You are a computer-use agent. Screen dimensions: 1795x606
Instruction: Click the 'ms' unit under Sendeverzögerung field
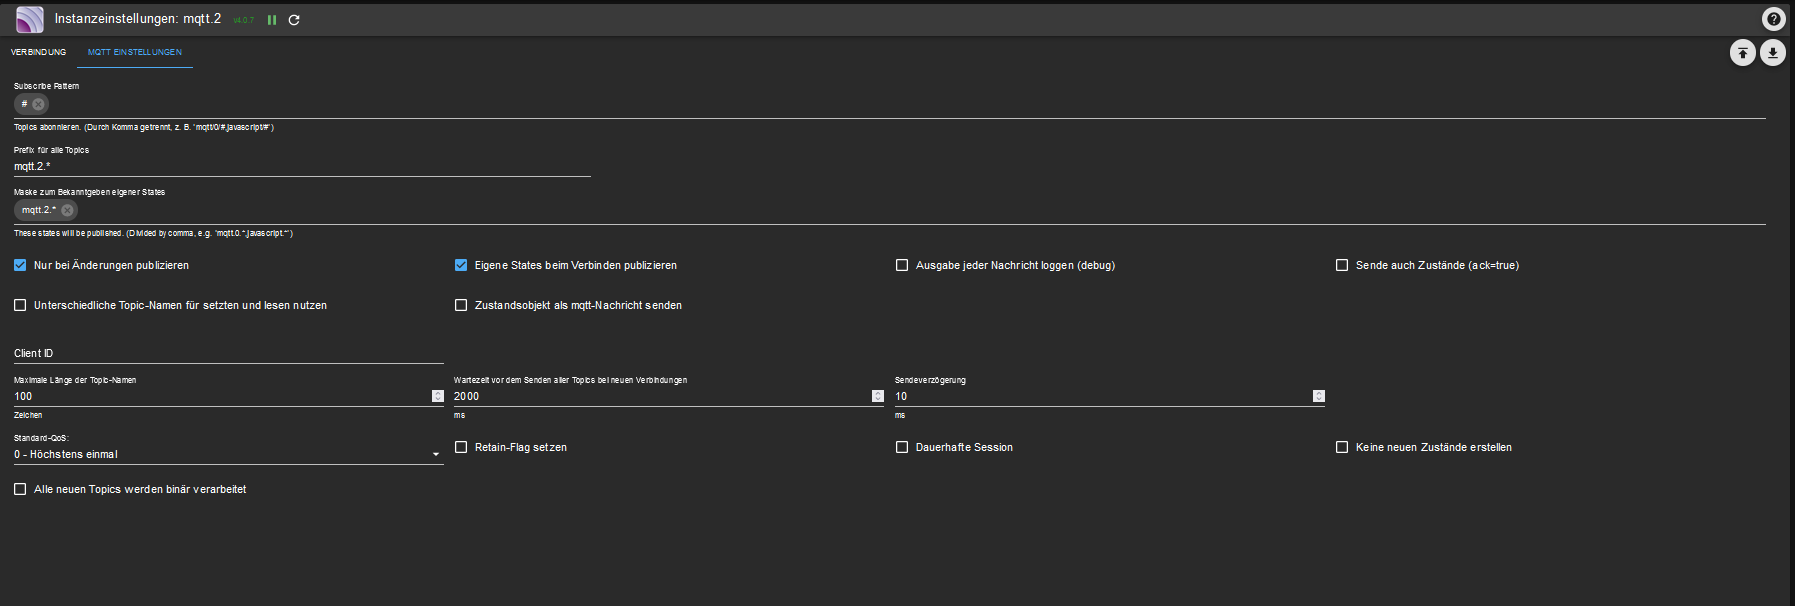[x=900, y=415]
